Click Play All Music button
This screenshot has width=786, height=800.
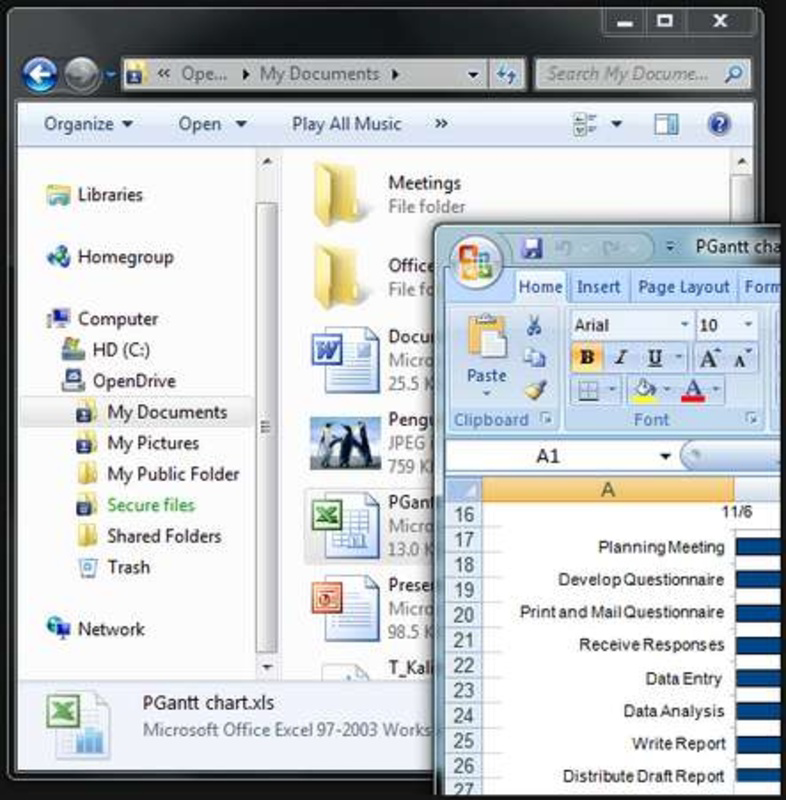click(x=346, y=124)
